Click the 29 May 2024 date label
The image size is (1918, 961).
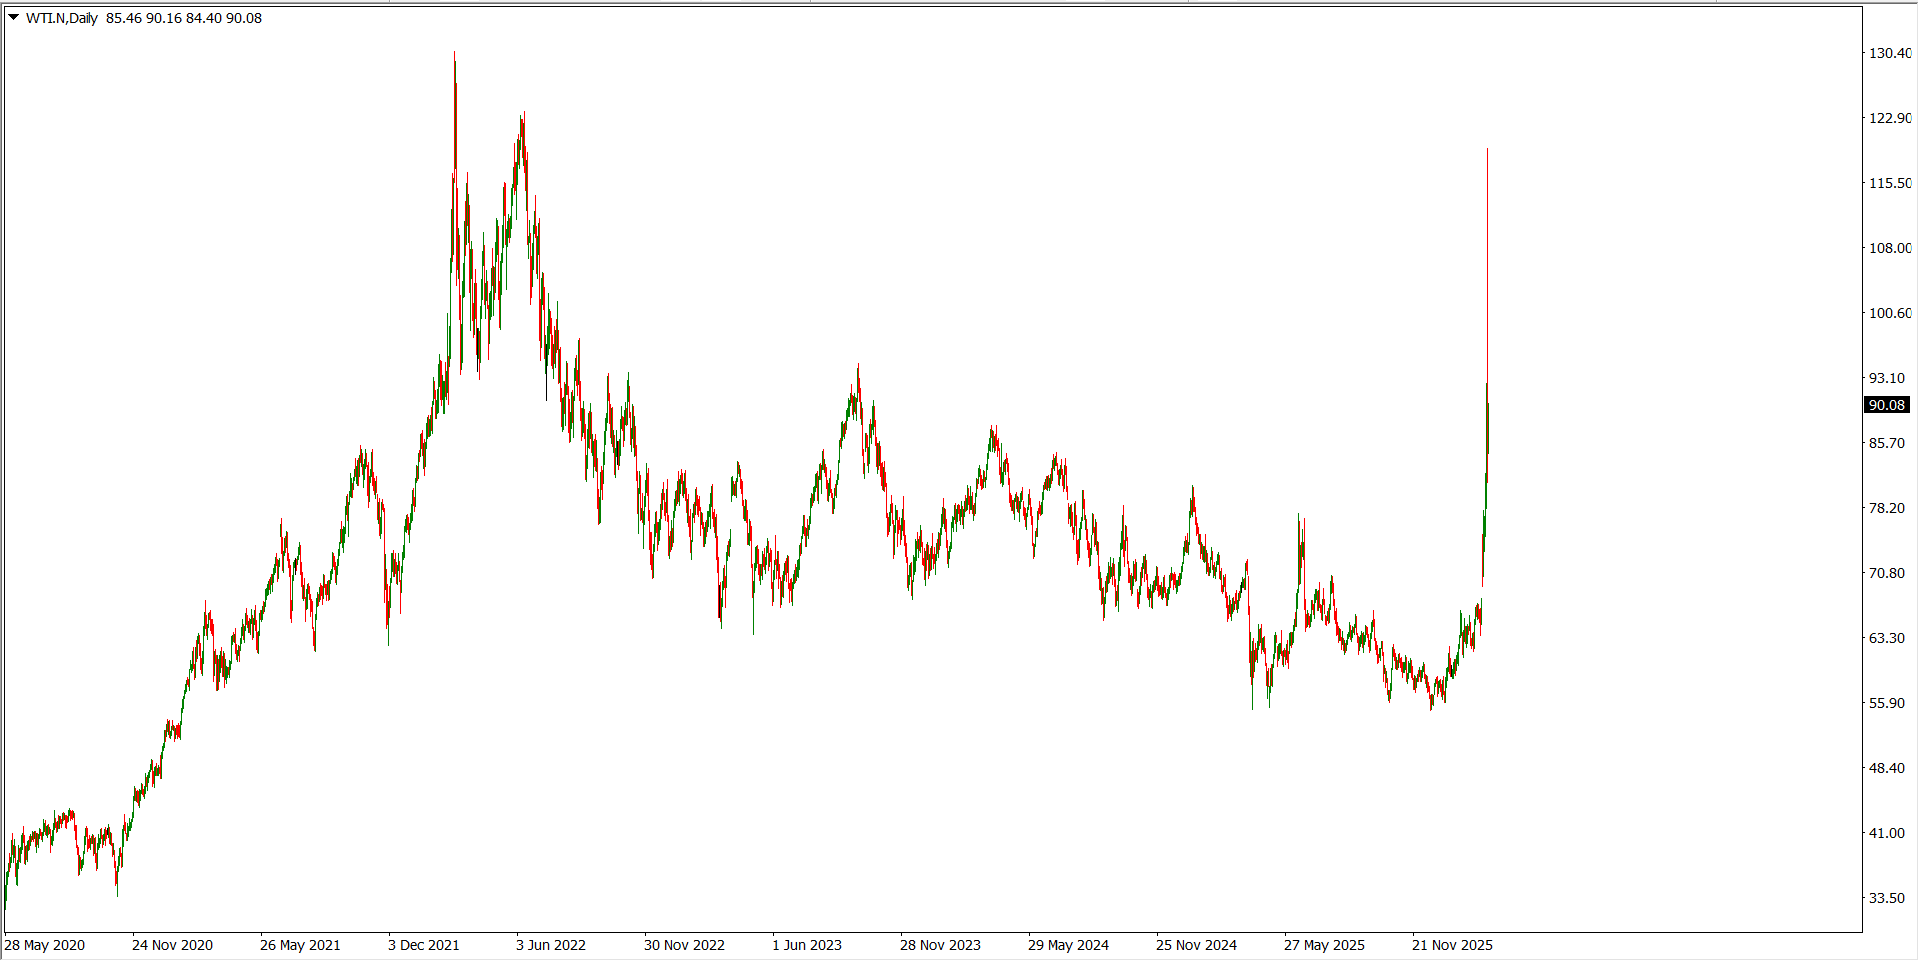[x=1068, y=945]
